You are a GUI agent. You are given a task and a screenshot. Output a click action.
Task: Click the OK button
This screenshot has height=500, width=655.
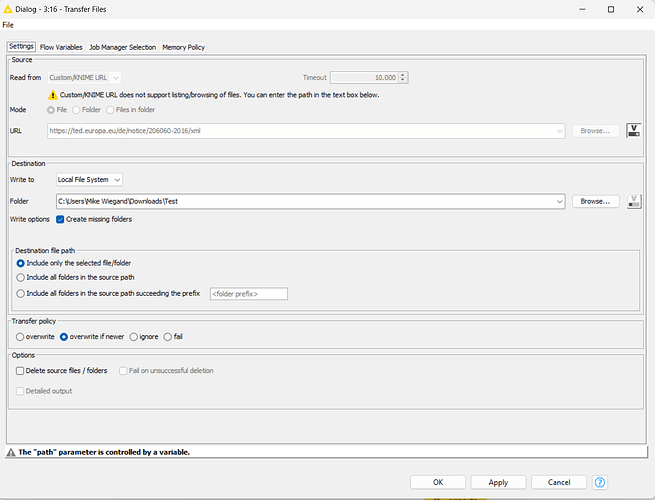tap(438, 482)
